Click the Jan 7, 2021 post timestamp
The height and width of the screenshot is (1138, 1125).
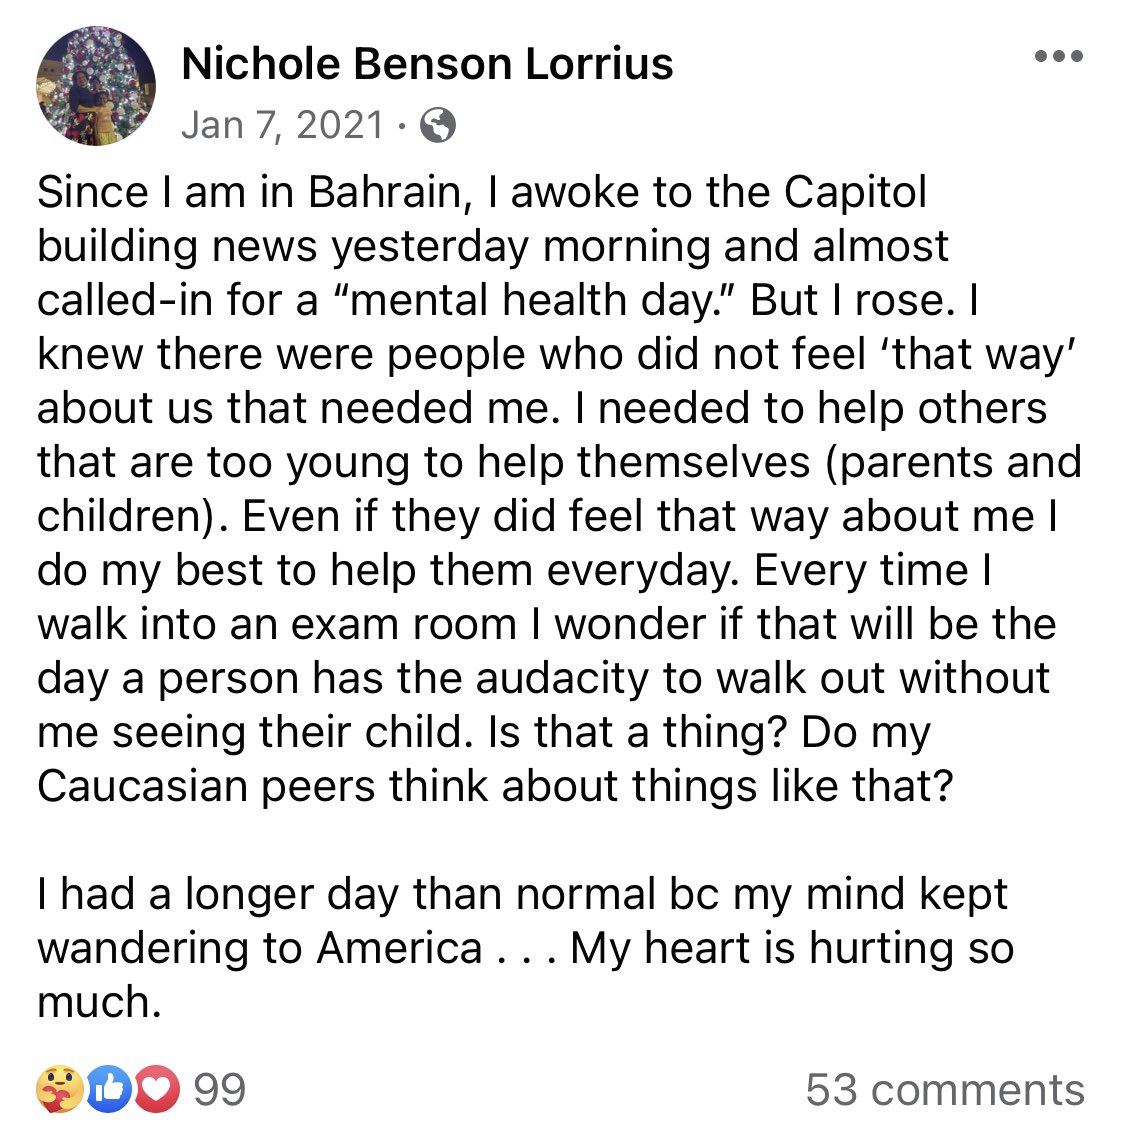tap(283, 125)
